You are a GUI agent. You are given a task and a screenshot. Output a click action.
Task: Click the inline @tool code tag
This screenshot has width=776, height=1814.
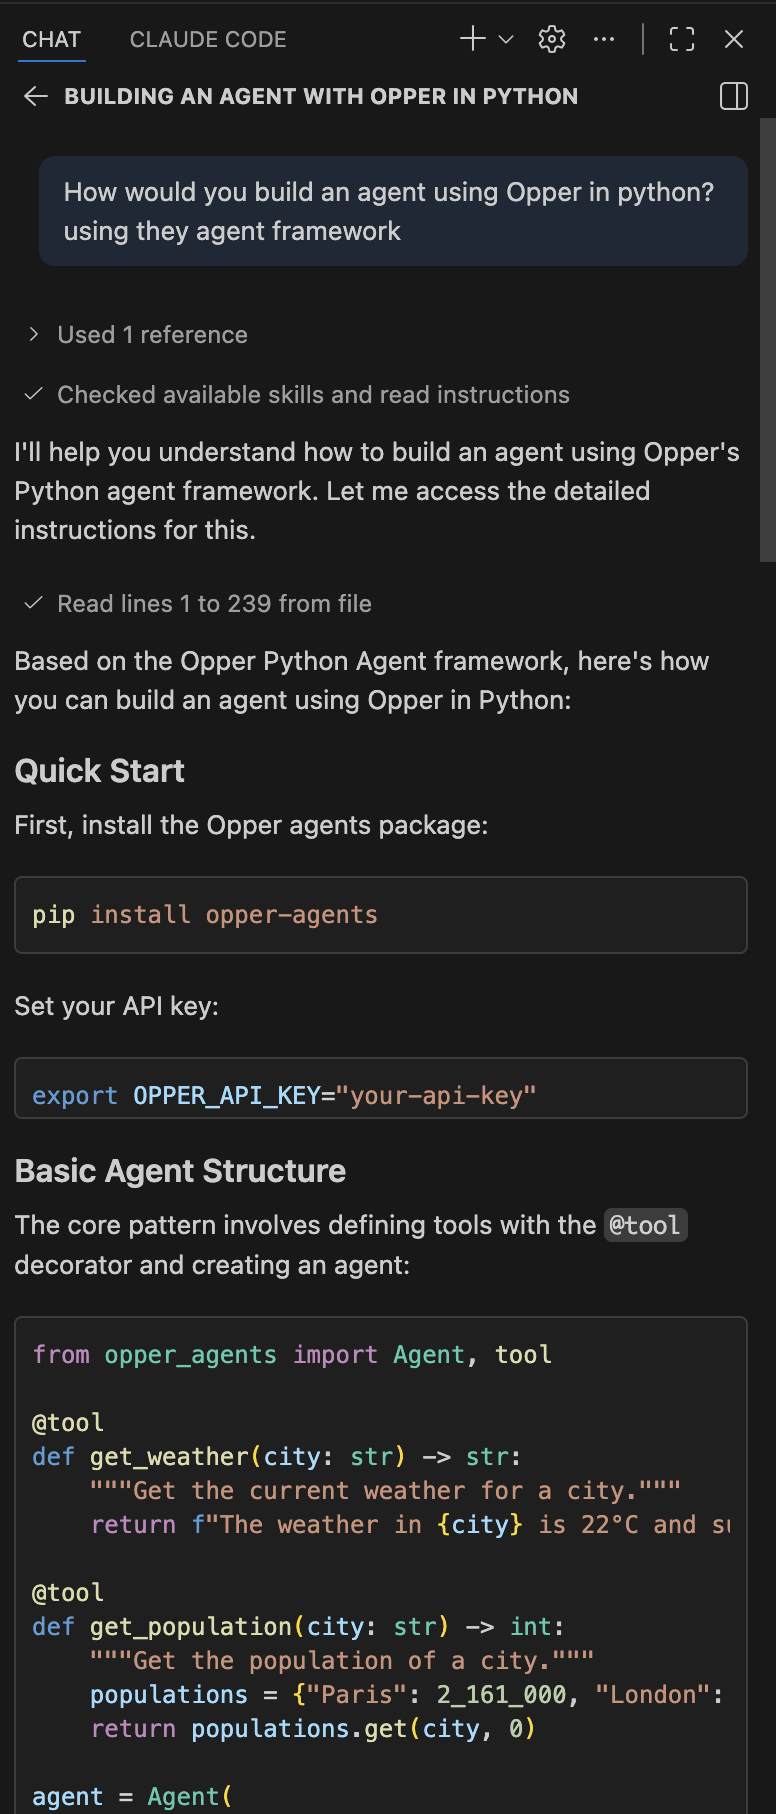click(645, 1225)
